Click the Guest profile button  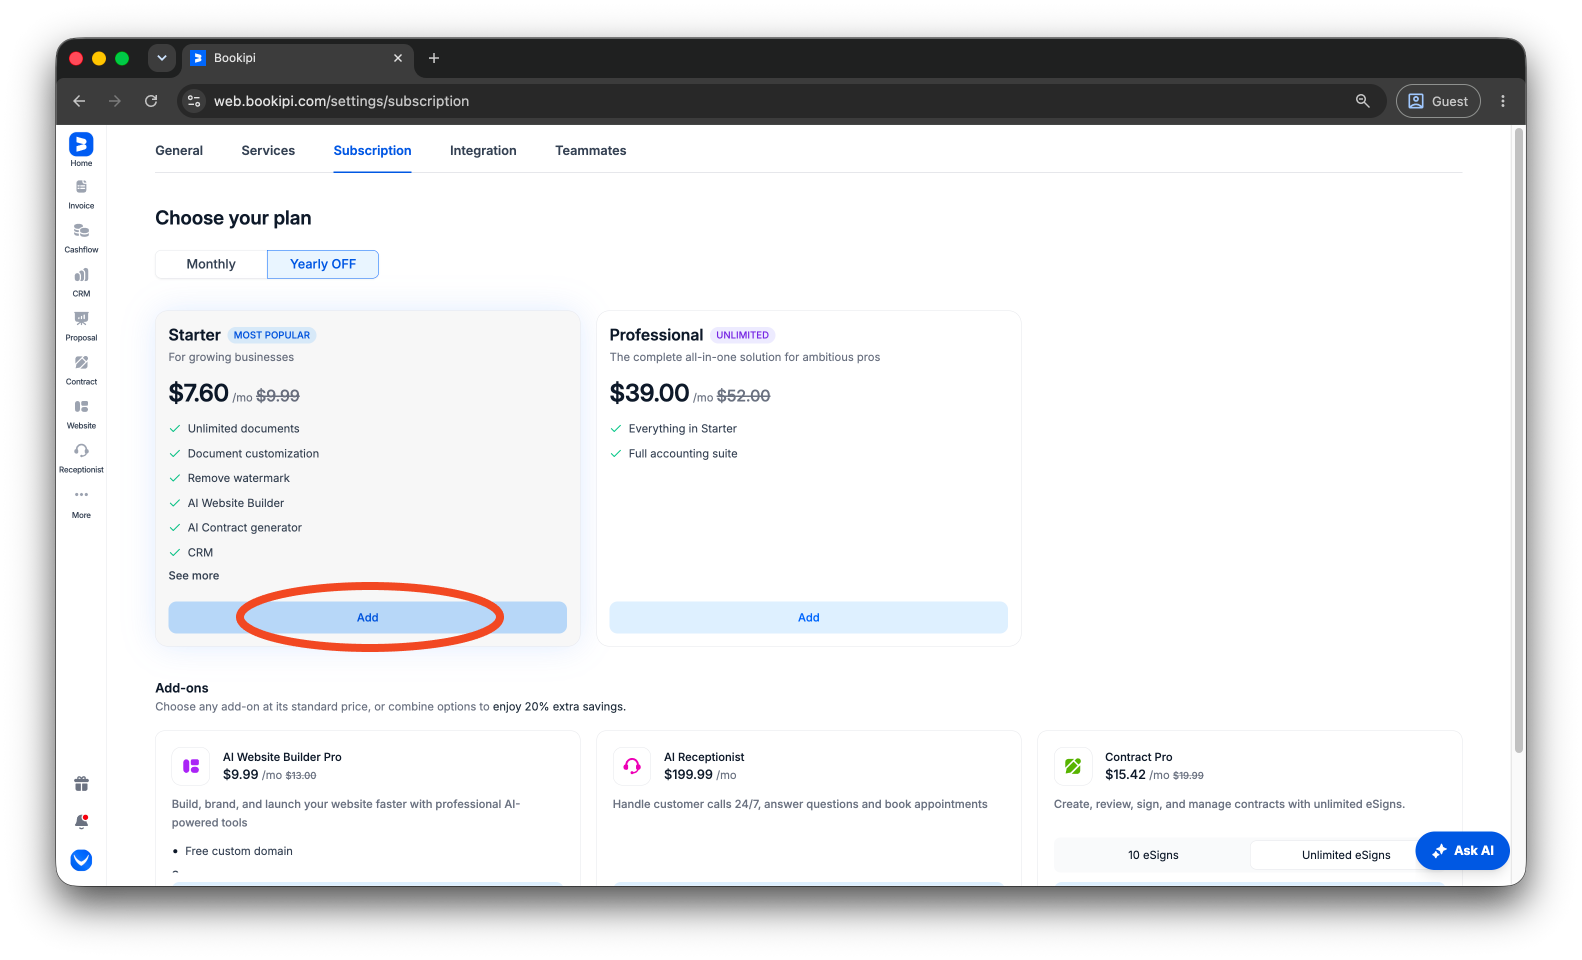pyautogui.click(x=1438, y=101)
